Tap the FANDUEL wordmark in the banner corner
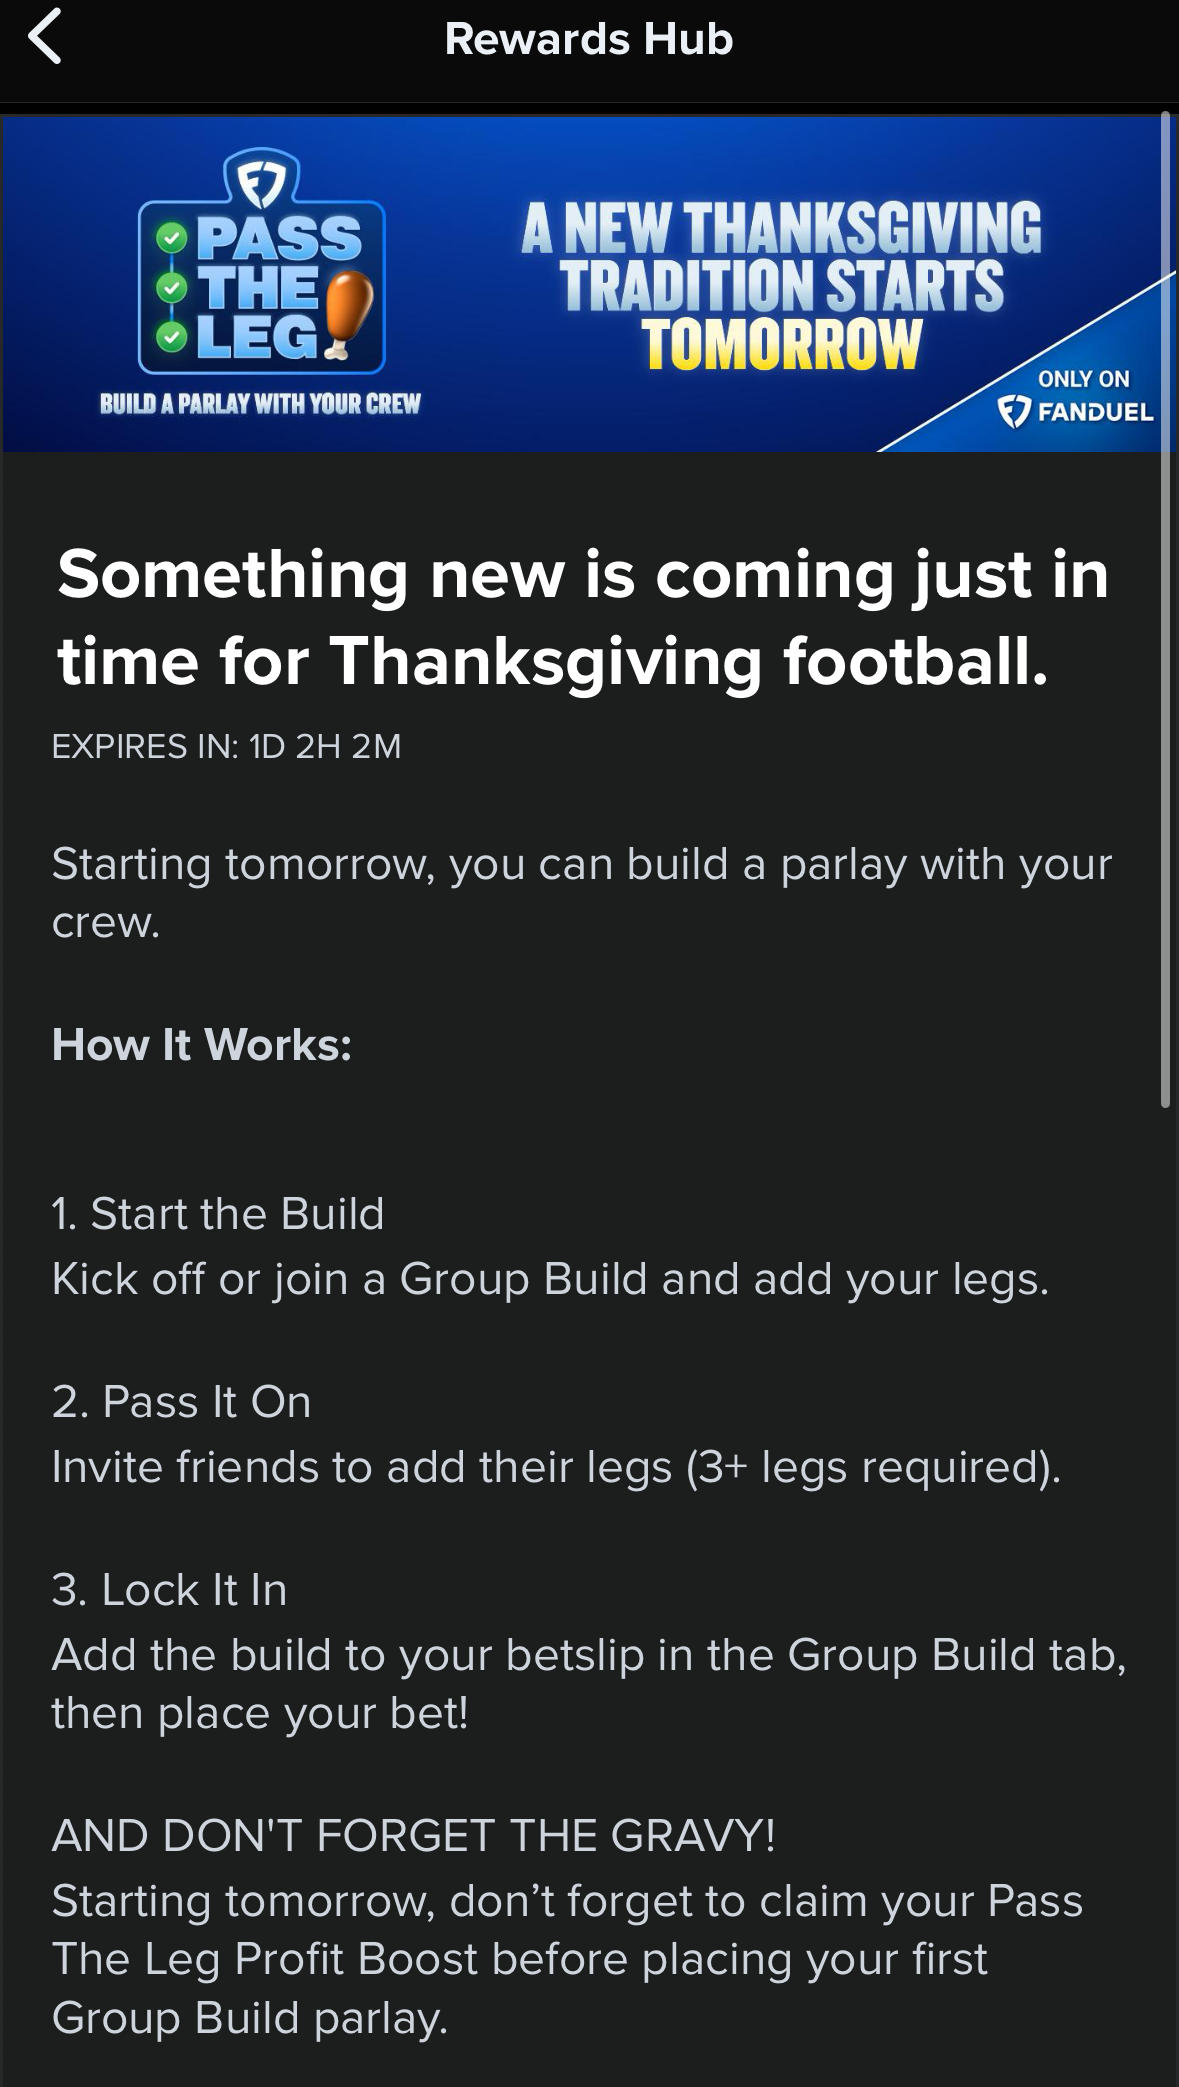The width and height of the screenshot is (1179, 2087). (x=1096, y=412)
